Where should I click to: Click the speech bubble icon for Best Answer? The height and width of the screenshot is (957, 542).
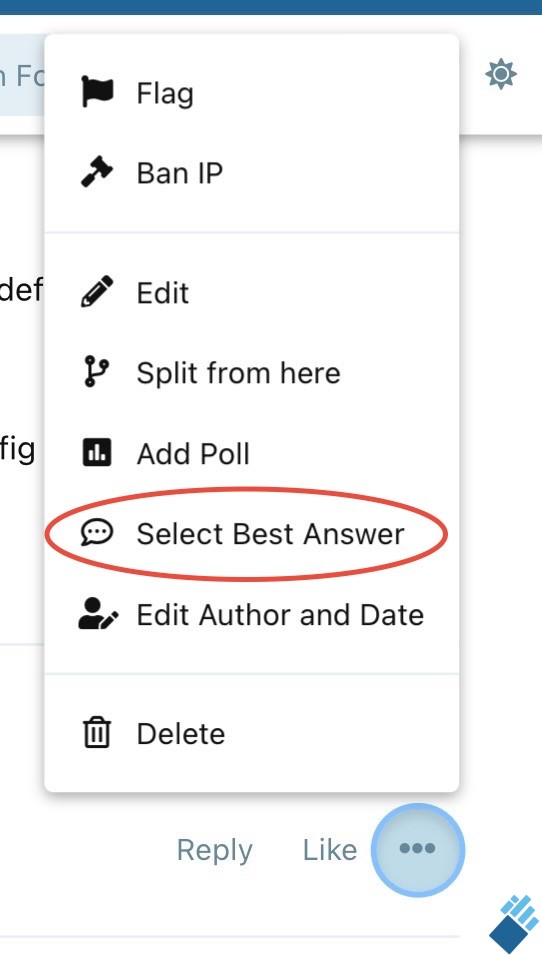[97, 533]
